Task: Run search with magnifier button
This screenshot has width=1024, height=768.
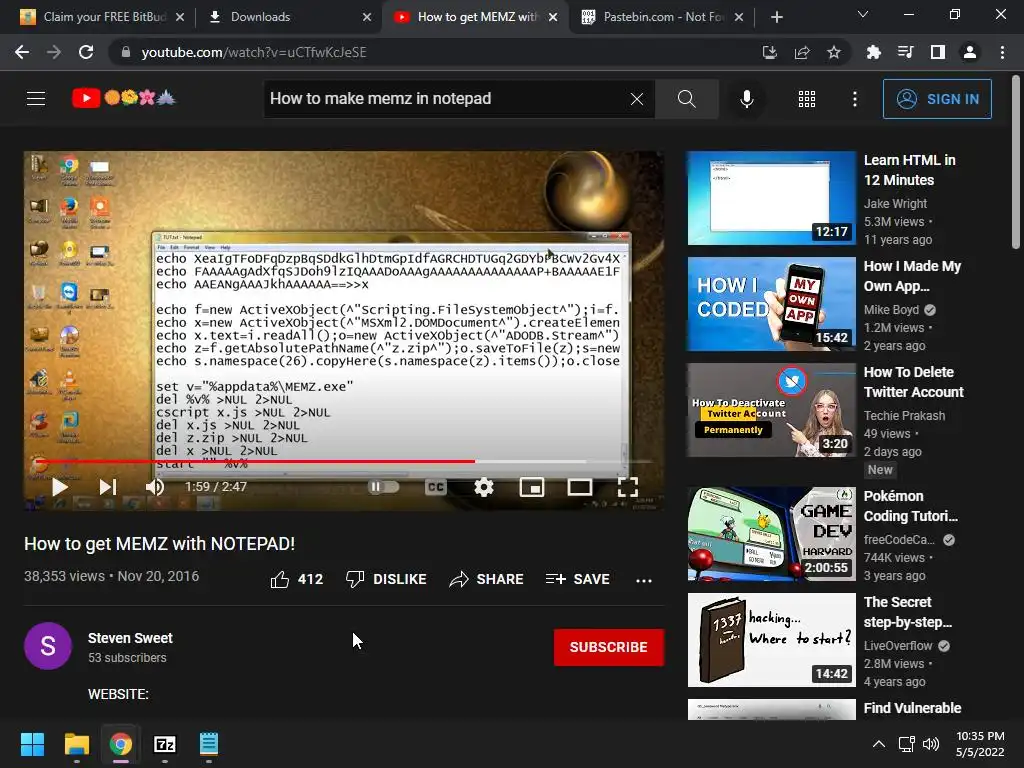Action: [686, 99]
